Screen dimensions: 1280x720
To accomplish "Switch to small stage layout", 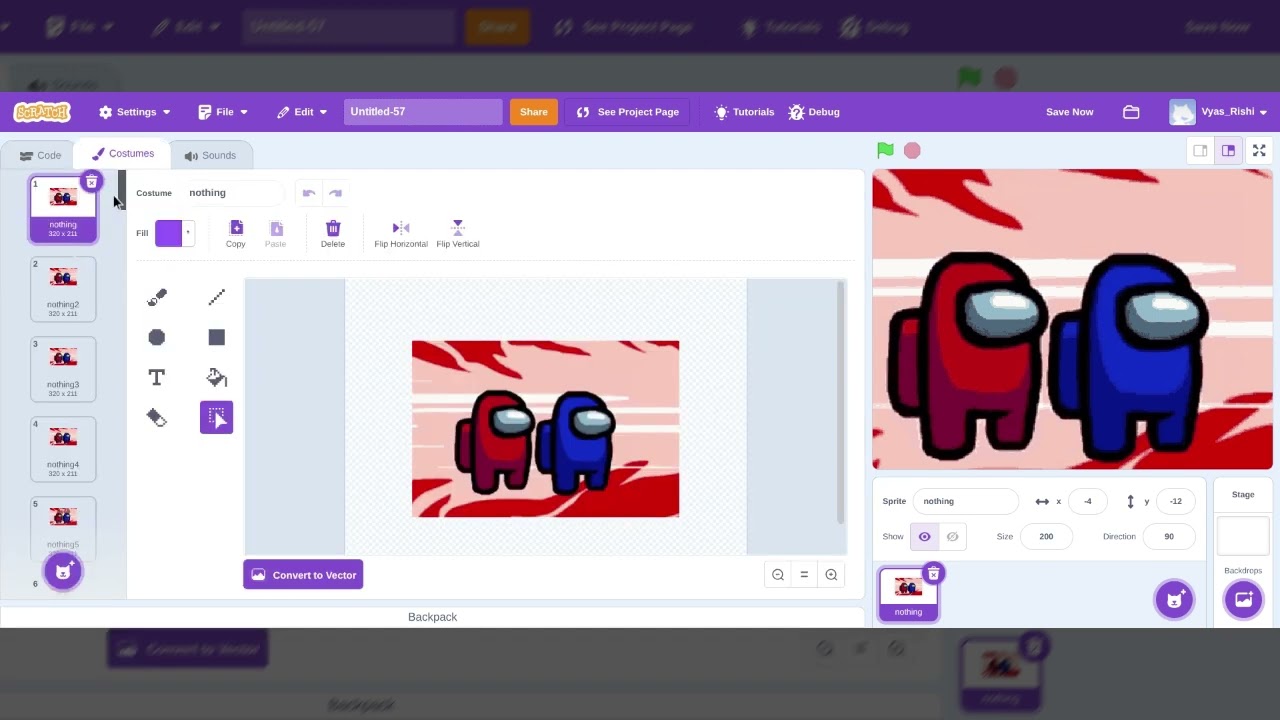I will point(1200,150).
